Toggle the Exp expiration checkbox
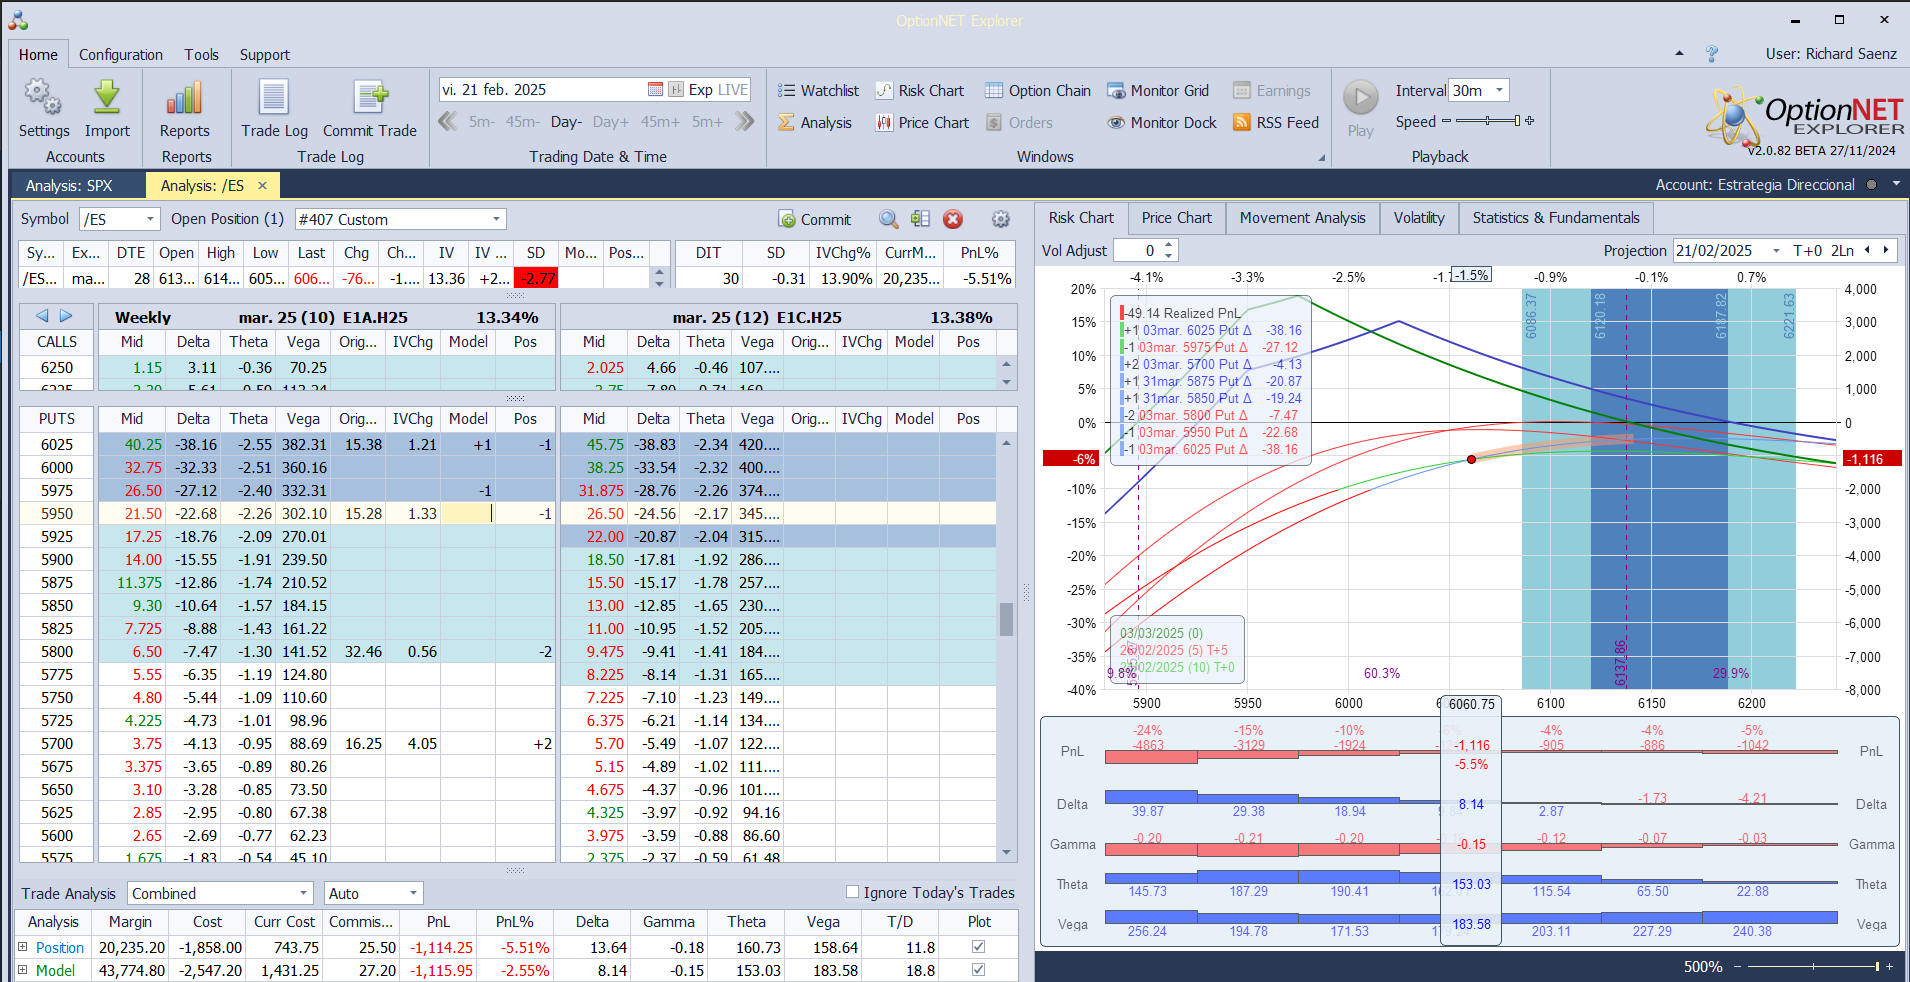 point(676,90)
